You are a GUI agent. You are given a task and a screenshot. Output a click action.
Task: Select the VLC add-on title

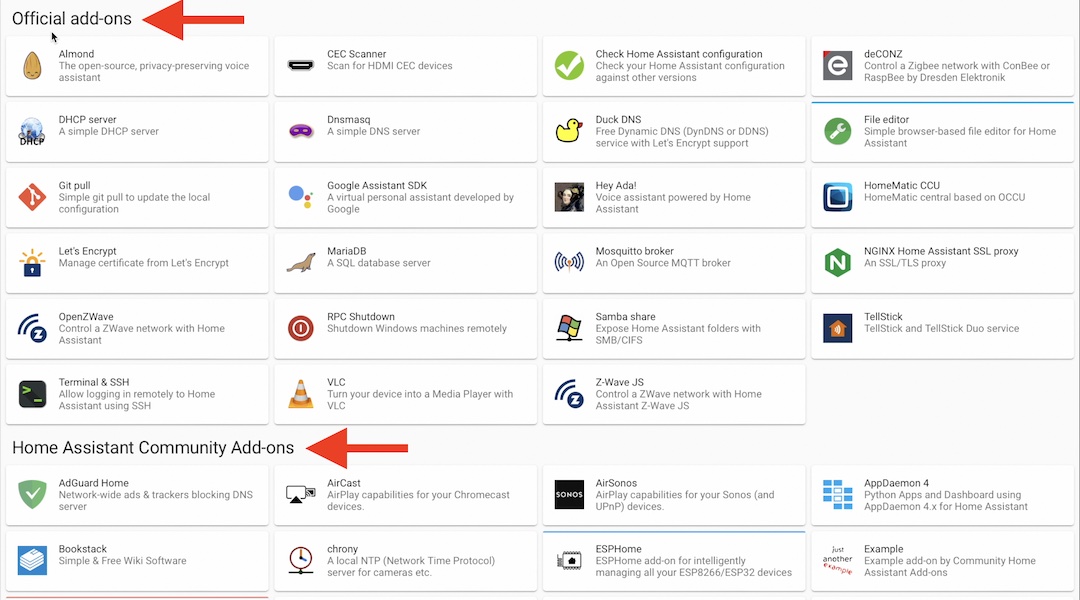click(x=336, y=382)
